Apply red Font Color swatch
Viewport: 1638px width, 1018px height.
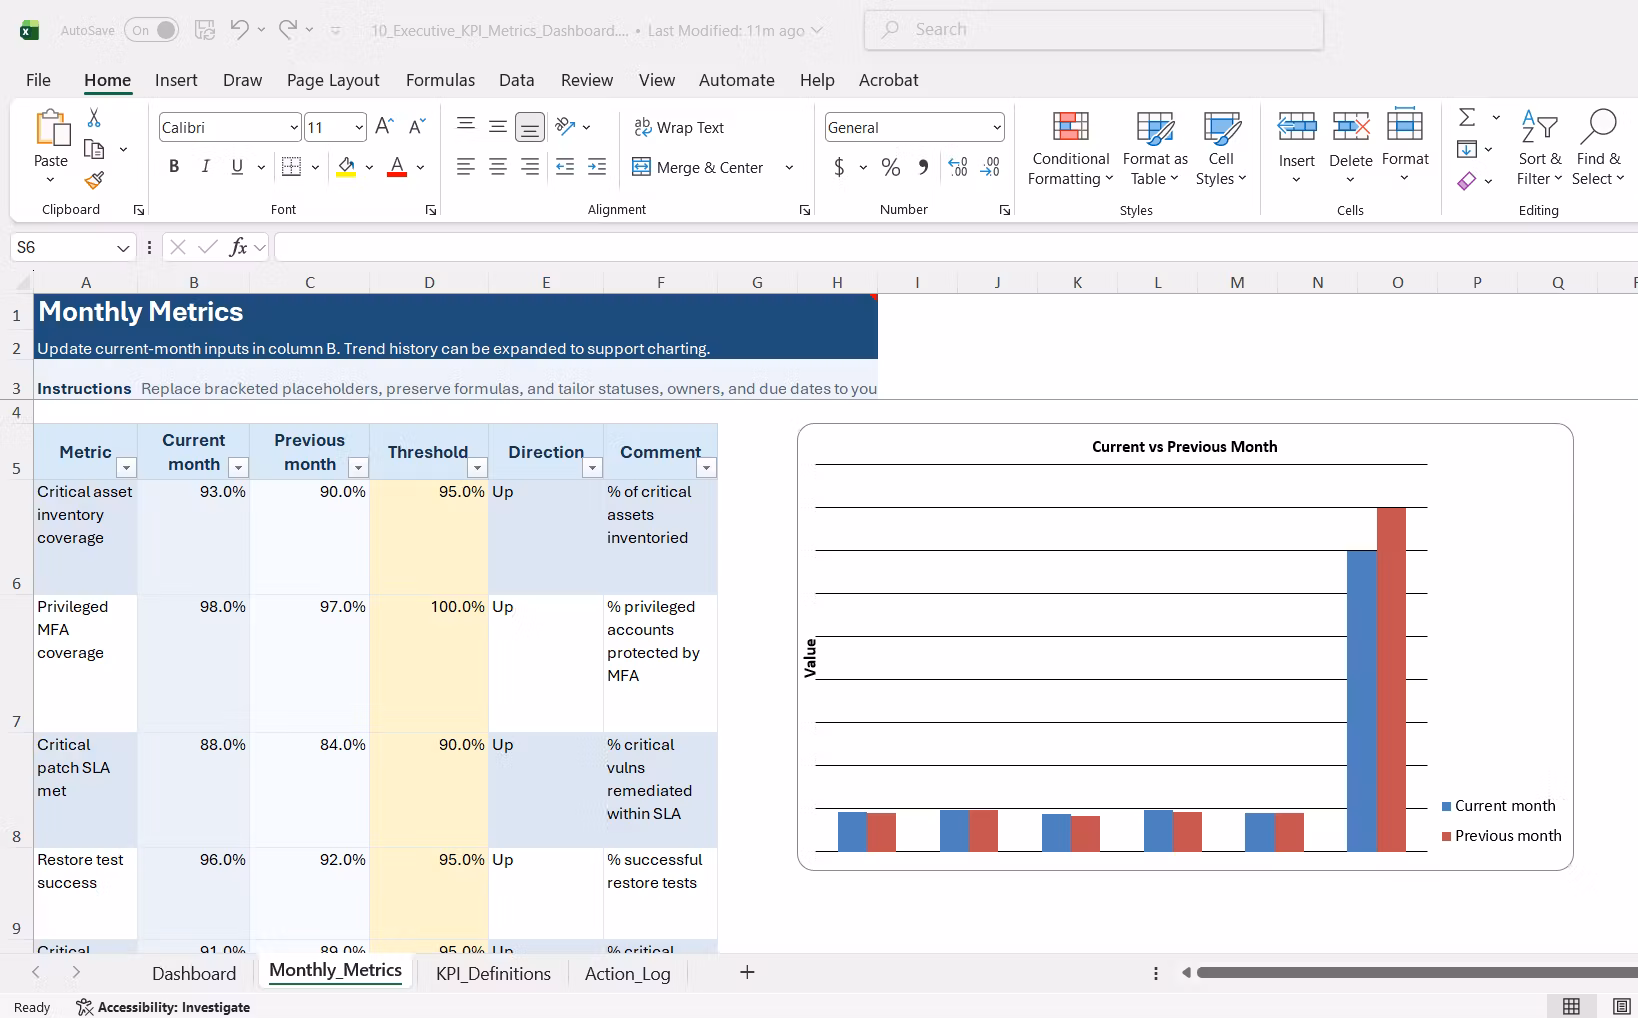coord(397,167)
